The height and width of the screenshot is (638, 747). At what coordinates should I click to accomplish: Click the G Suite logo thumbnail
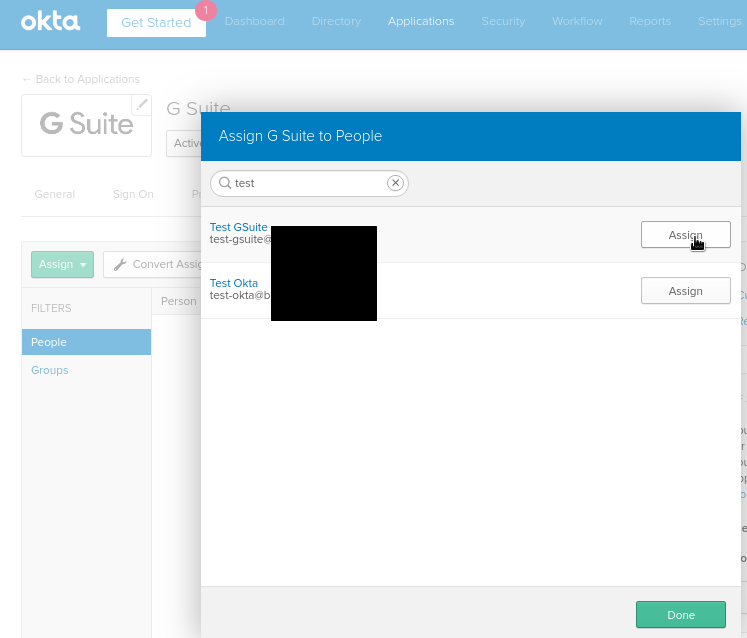click(86, 125)
